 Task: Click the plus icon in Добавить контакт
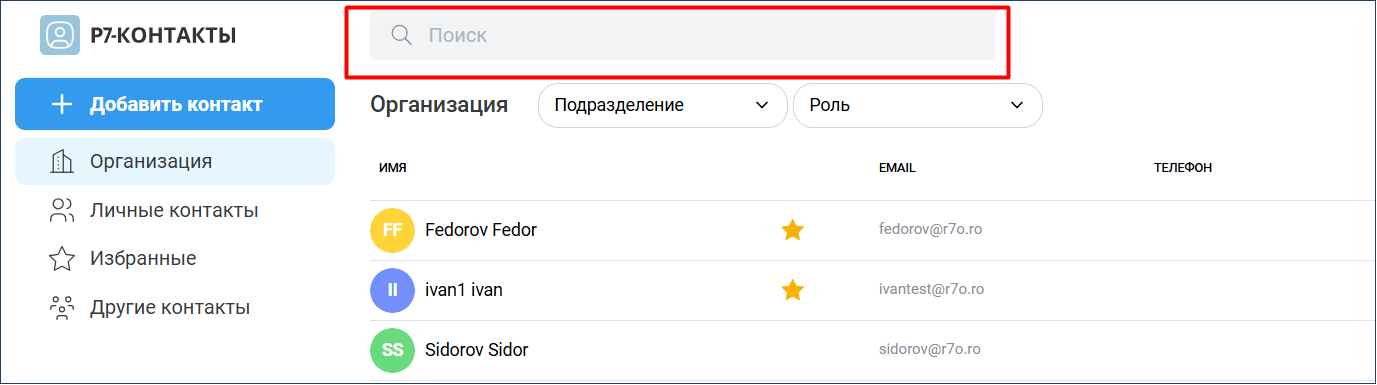(62, 104)
